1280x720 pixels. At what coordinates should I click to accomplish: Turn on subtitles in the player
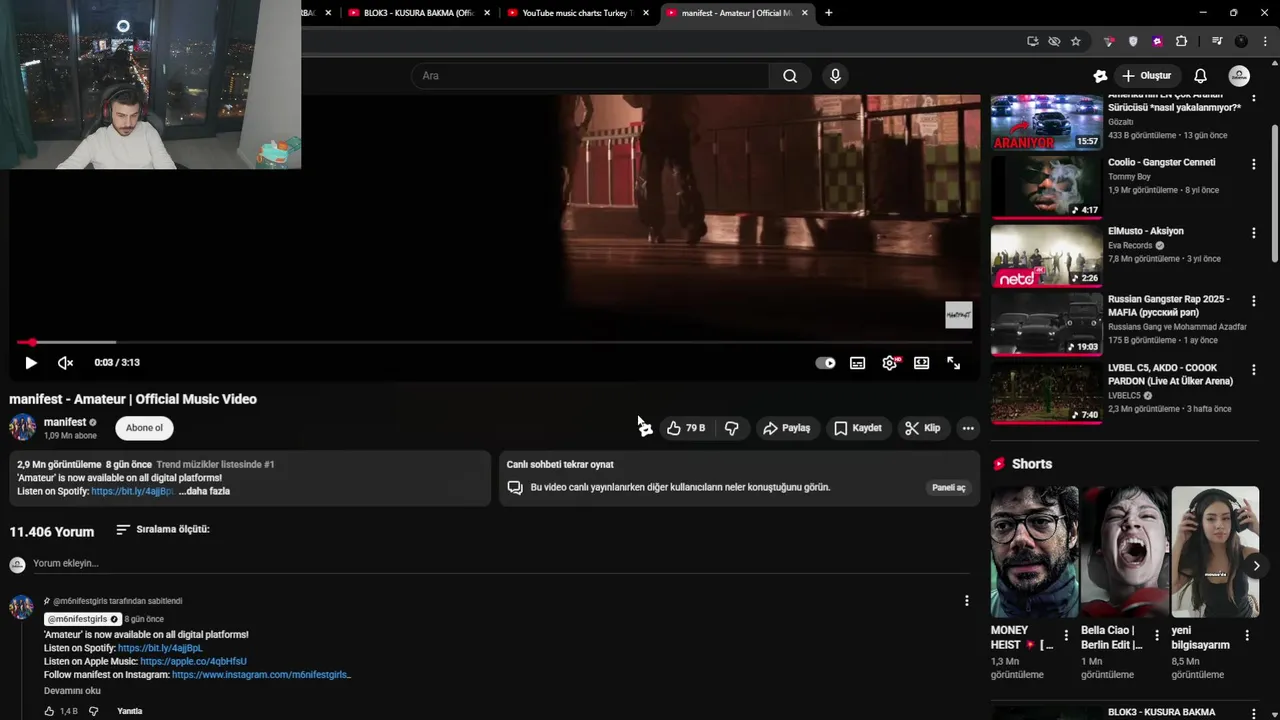click(857, 363)
